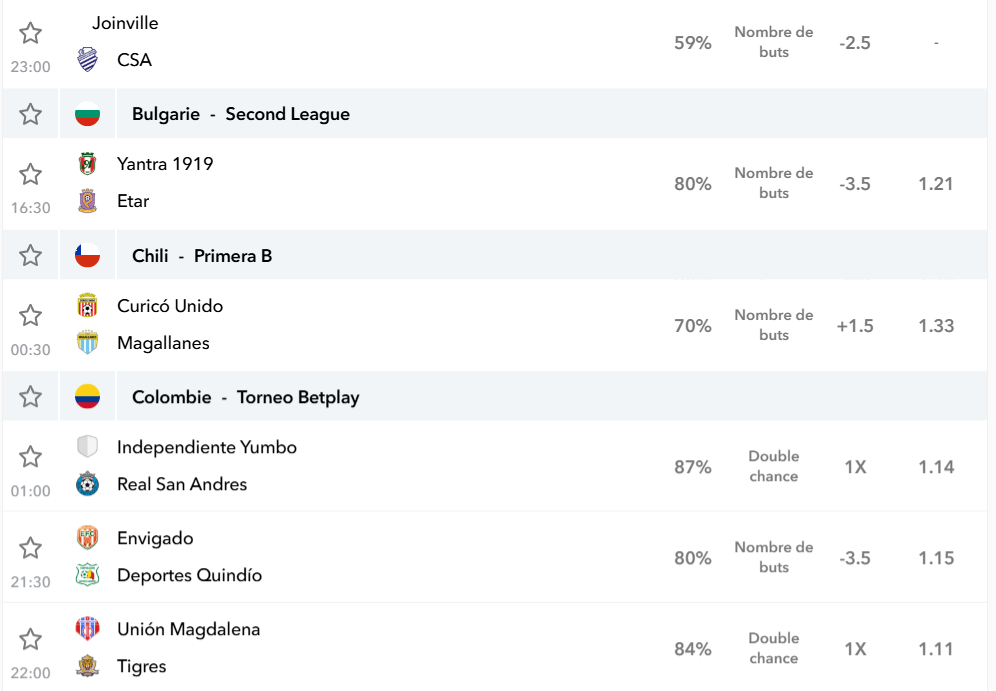Click the Yantra 1919 club crest
The height and width of the screenshot is (691, 996).
88,164
